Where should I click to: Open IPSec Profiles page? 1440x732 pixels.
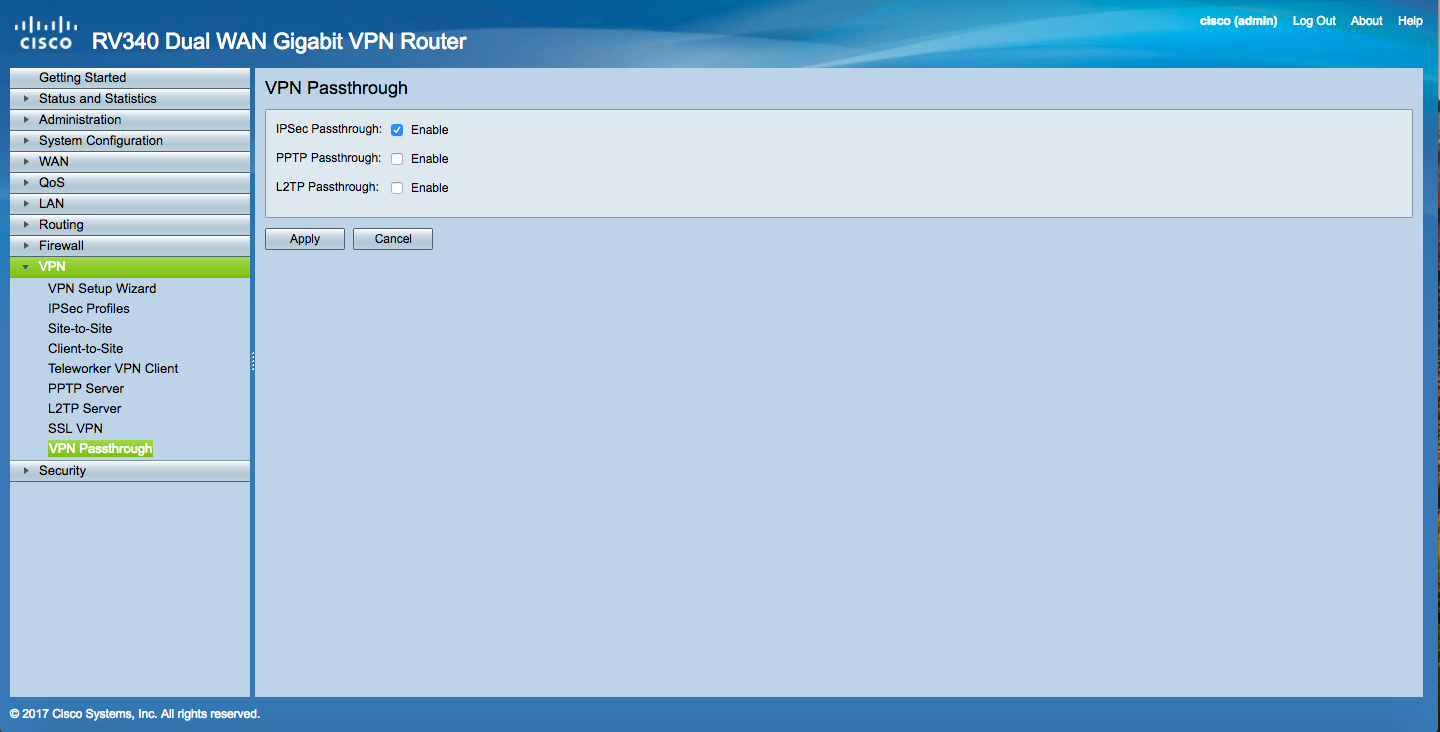(x=89, y=309)
